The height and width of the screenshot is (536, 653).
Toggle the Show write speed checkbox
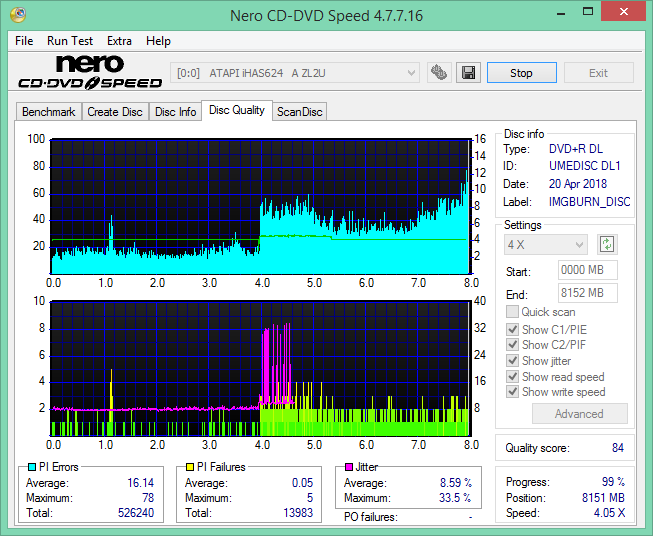click(512, 392)
